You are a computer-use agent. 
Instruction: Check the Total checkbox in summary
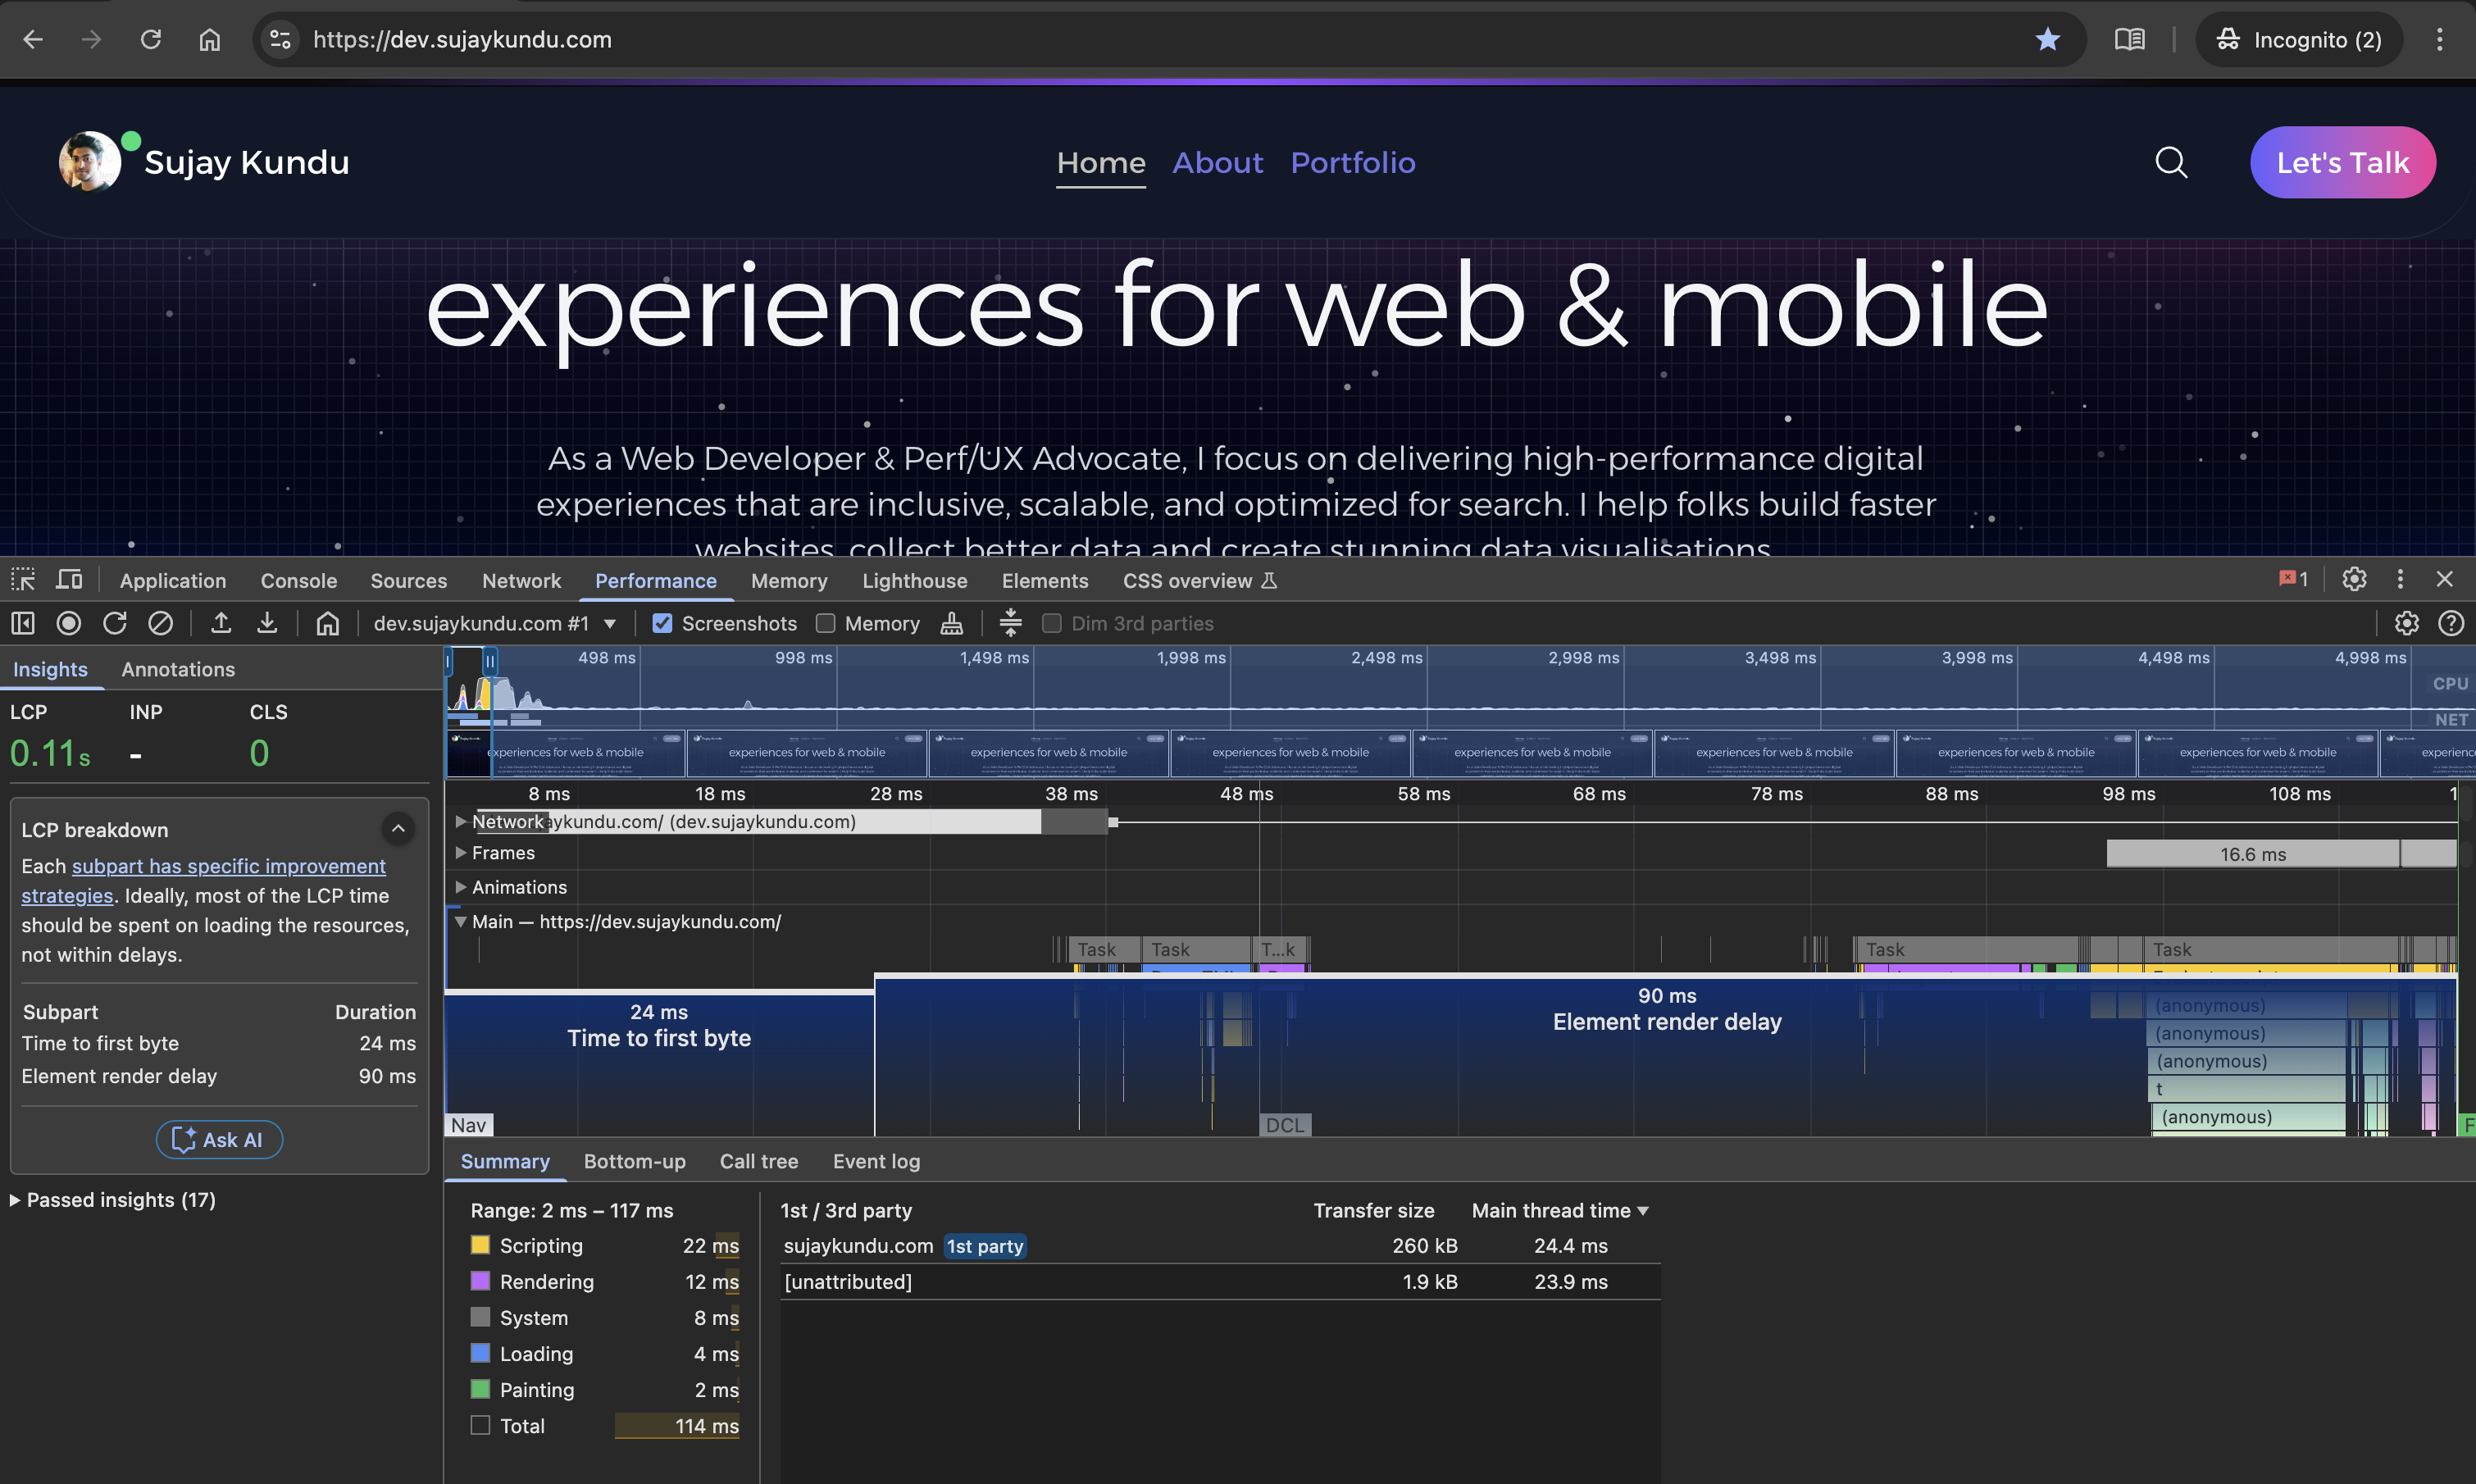pos(480,1425)
